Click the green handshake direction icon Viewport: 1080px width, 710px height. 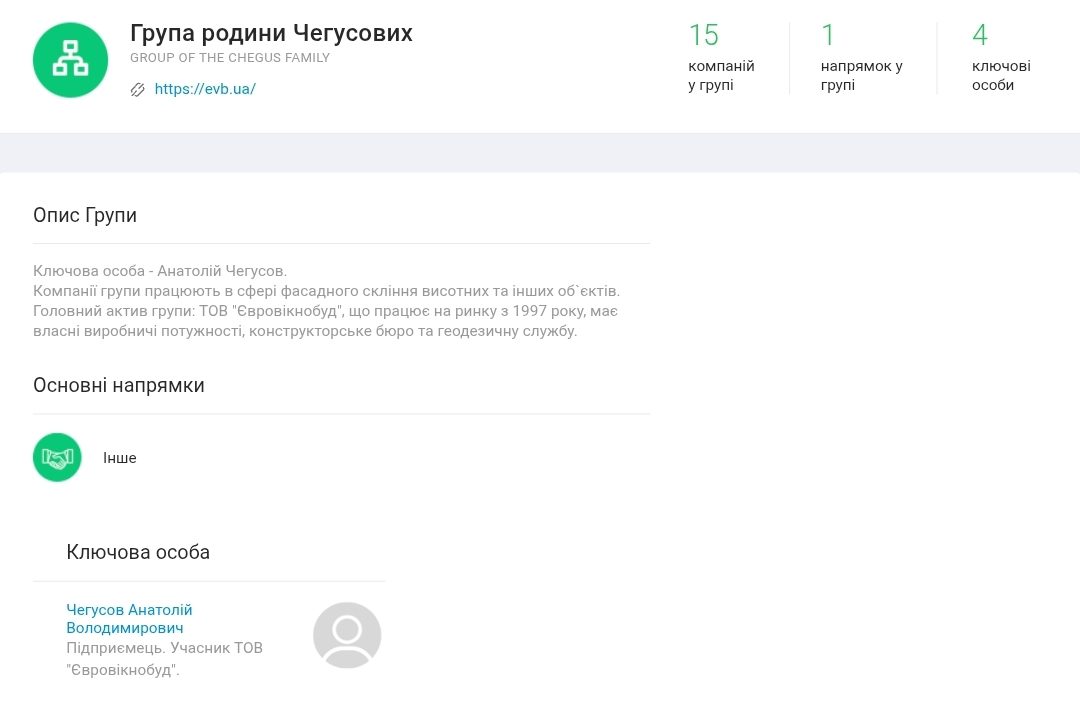point(57,458)
